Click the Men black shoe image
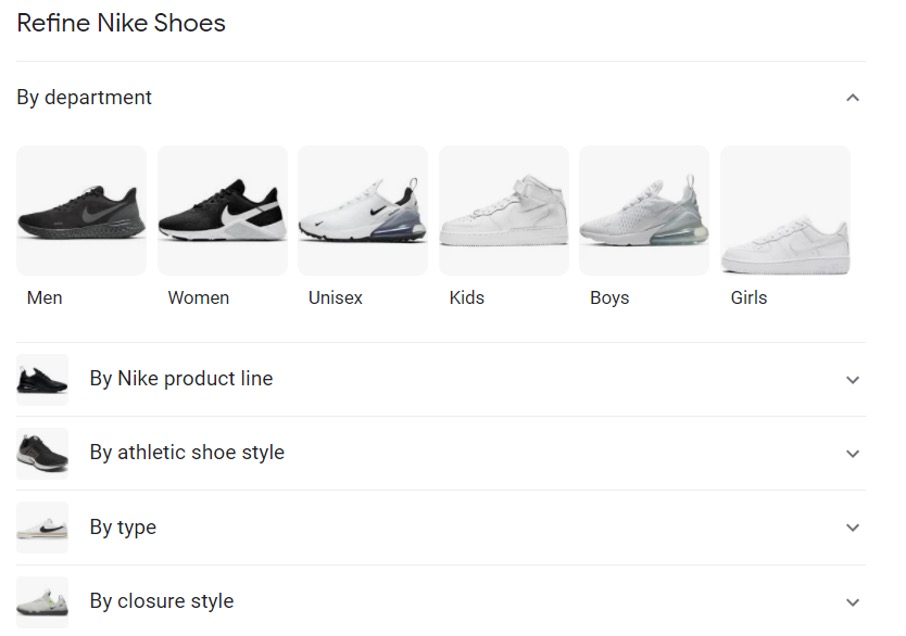906x636 pixels. 81,211
